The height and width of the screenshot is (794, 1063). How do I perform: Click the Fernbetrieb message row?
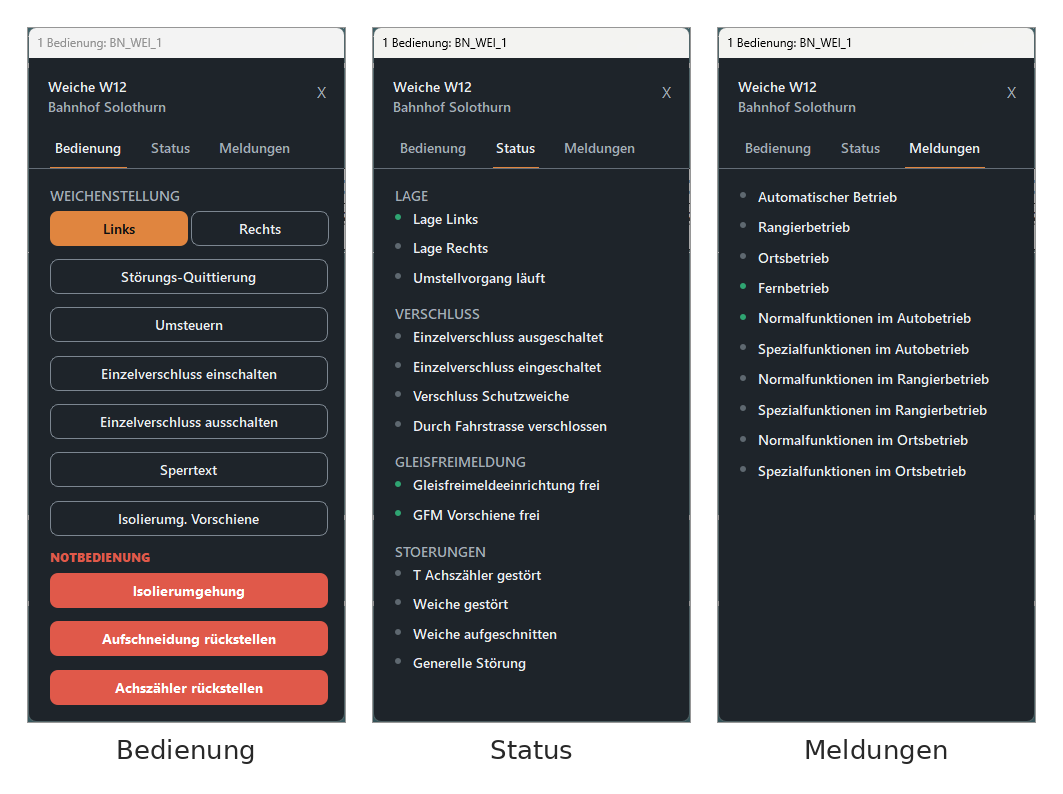point(785,288)
